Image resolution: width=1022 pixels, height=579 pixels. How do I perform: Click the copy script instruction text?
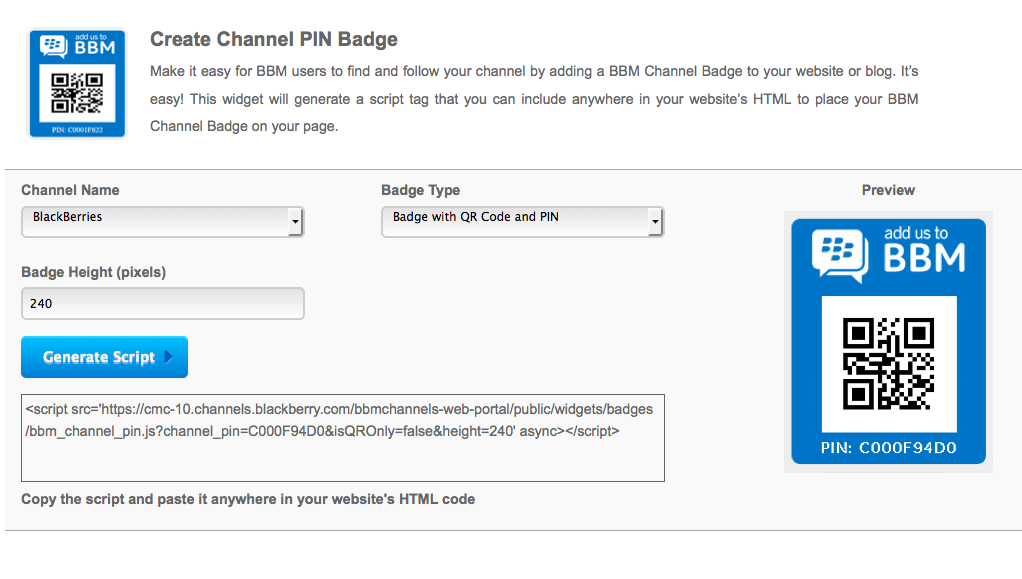248,499
